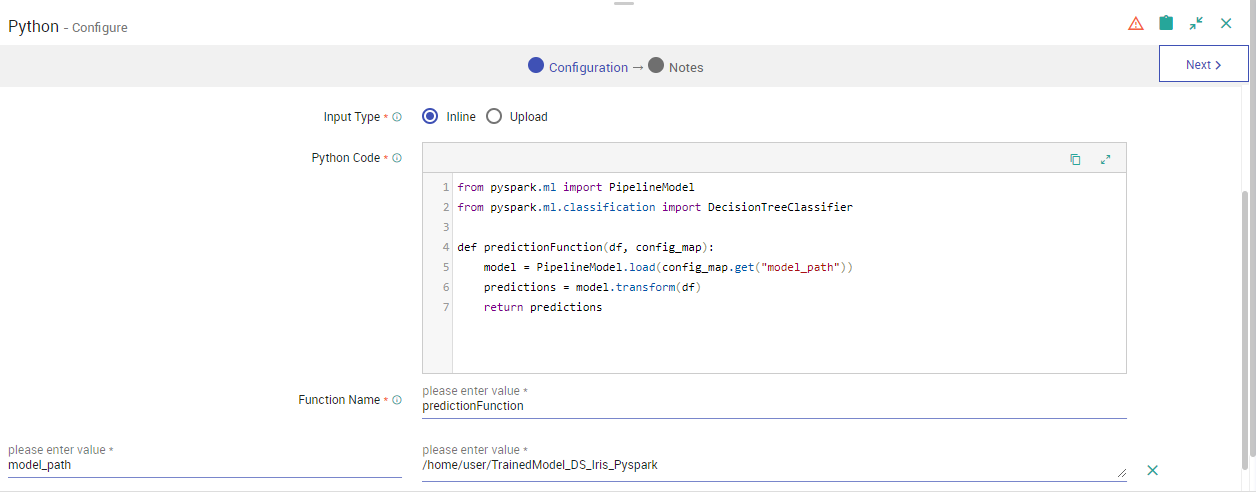This screenshot has width=1256, height=492.
Task: Click into the Function Name field
Action: click(774, 406)
